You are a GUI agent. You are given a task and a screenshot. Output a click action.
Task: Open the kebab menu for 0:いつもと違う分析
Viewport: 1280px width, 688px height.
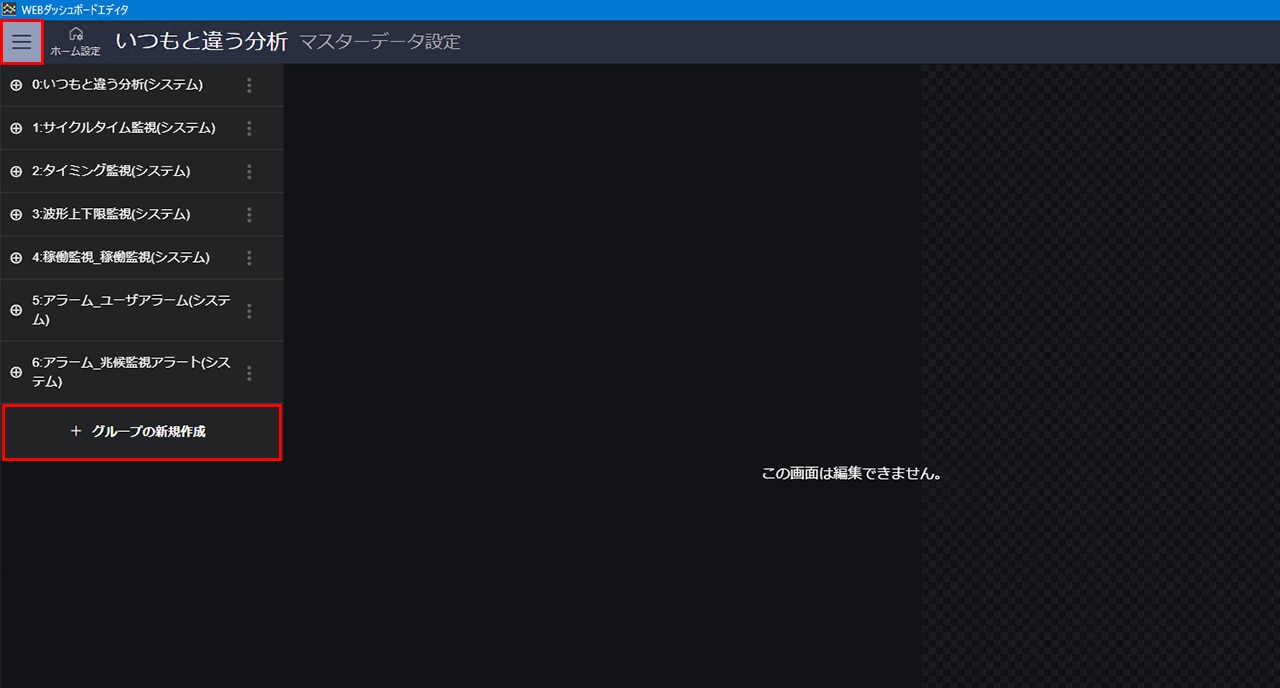[x=248, y=85]
